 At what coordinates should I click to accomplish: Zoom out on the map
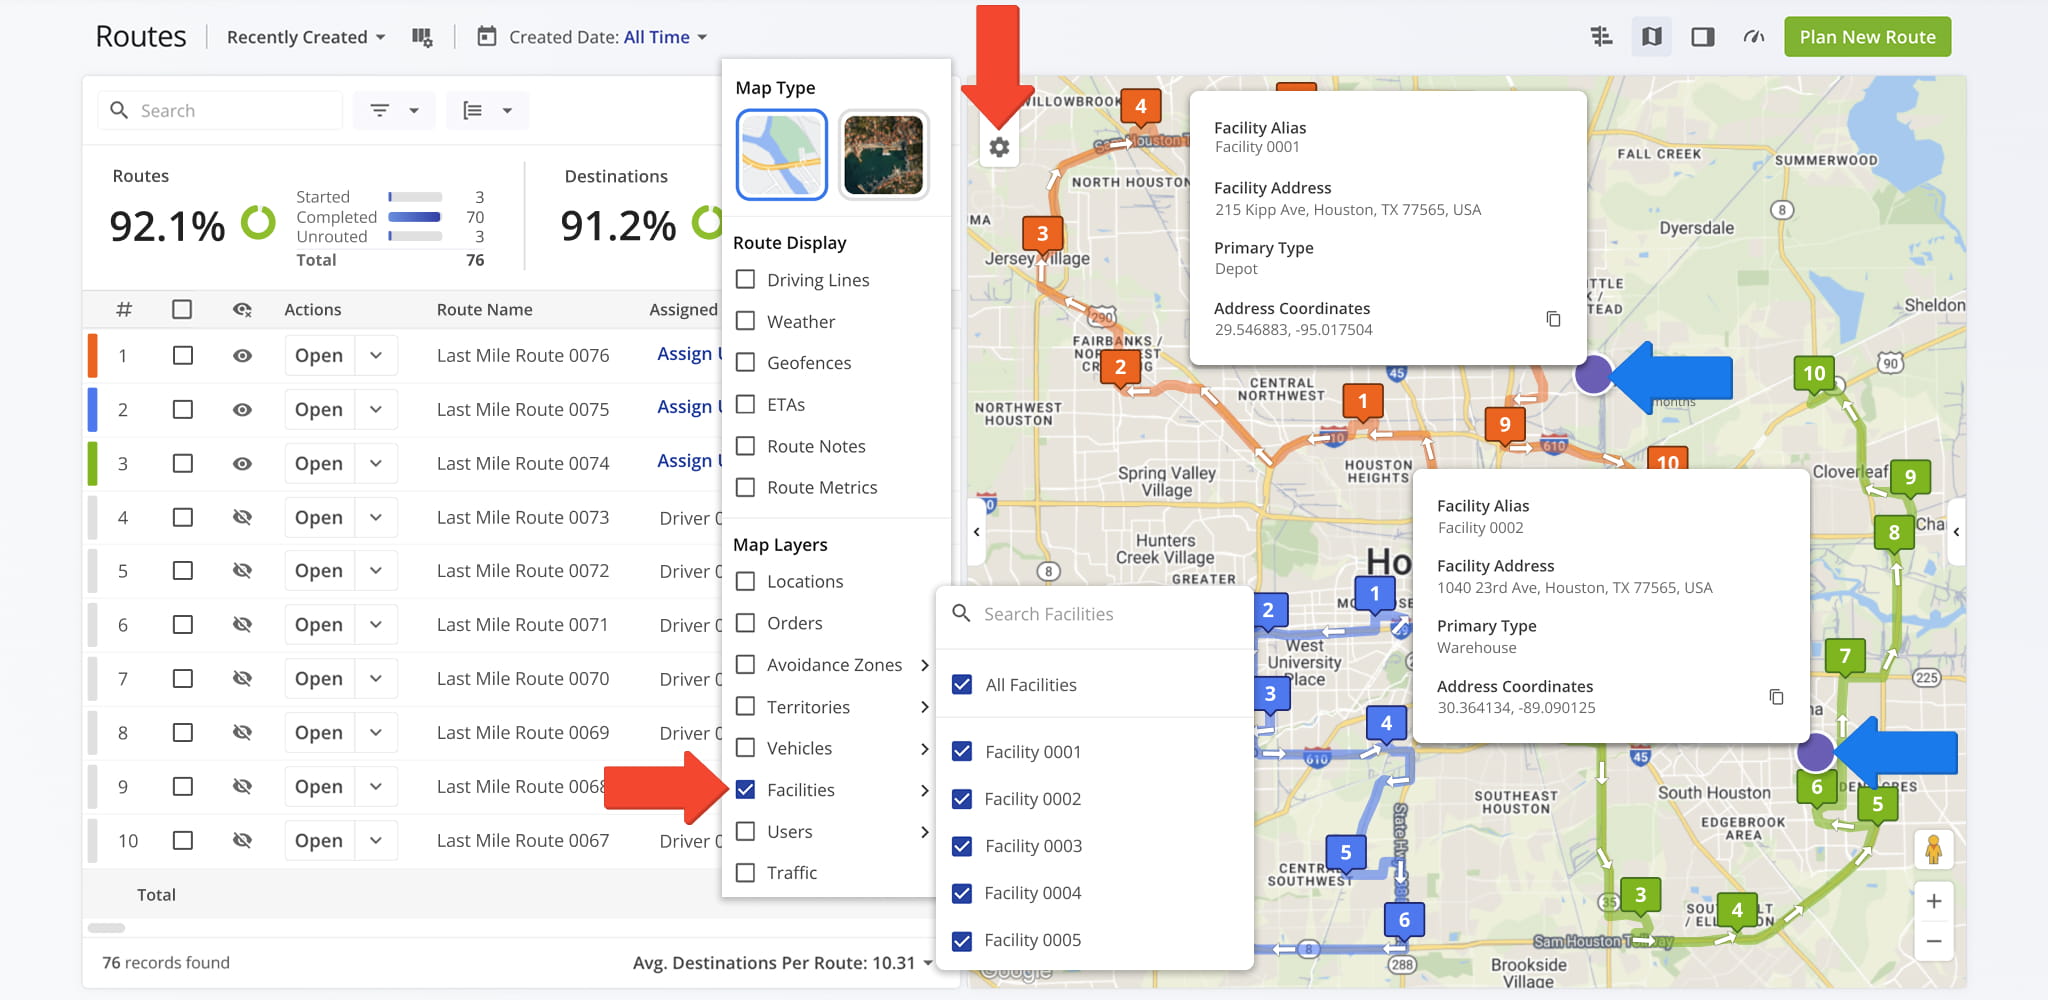point(1933,941)
